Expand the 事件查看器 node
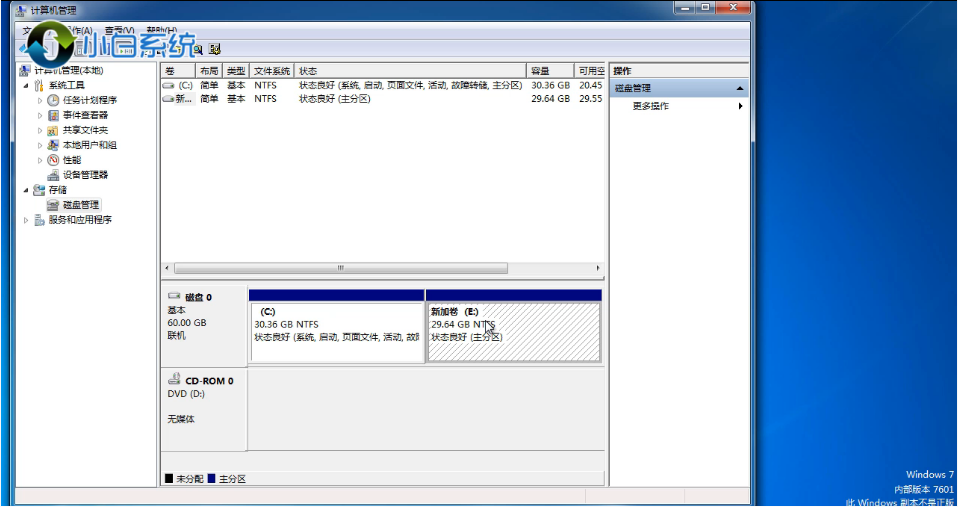 coord(40,115)
